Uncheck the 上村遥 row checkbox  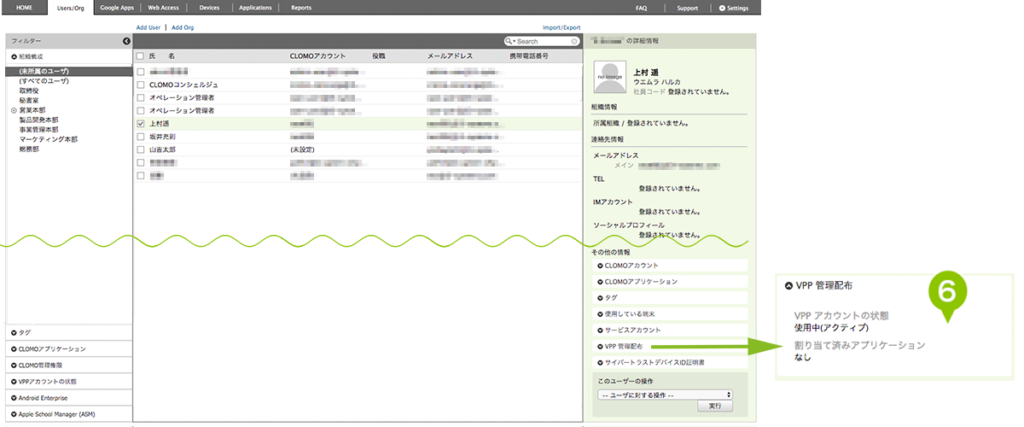(x=140, y=124)
